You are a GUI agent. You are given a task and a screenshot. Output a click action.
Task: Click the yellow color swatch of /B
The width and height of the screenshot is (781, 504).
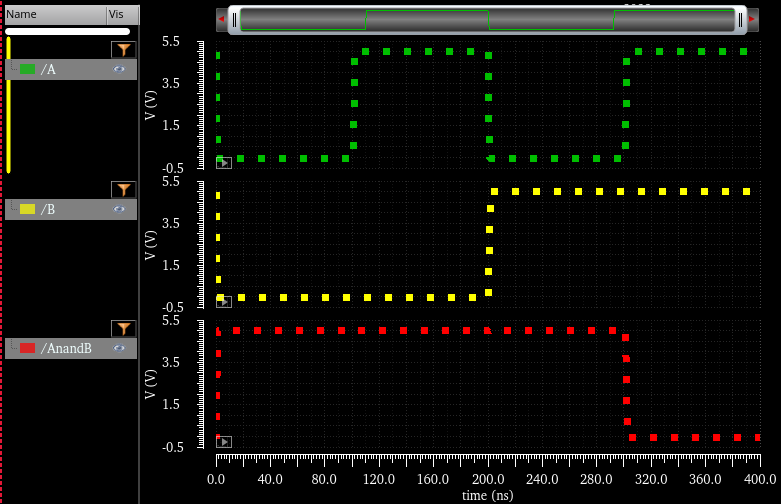click(27, 209)
